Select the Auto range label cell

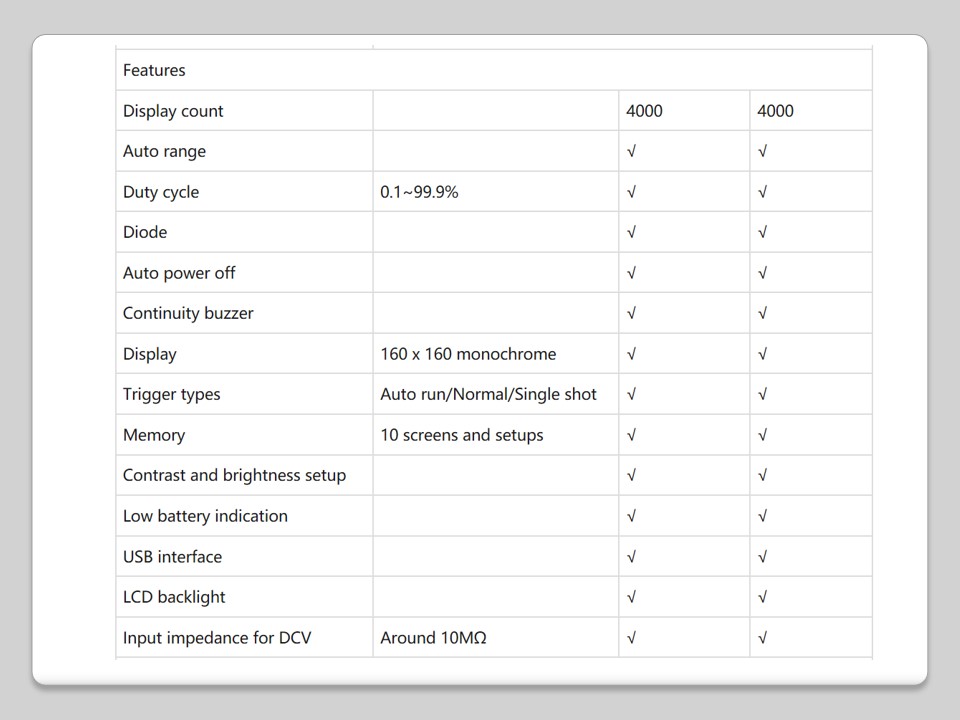point(164,151)
